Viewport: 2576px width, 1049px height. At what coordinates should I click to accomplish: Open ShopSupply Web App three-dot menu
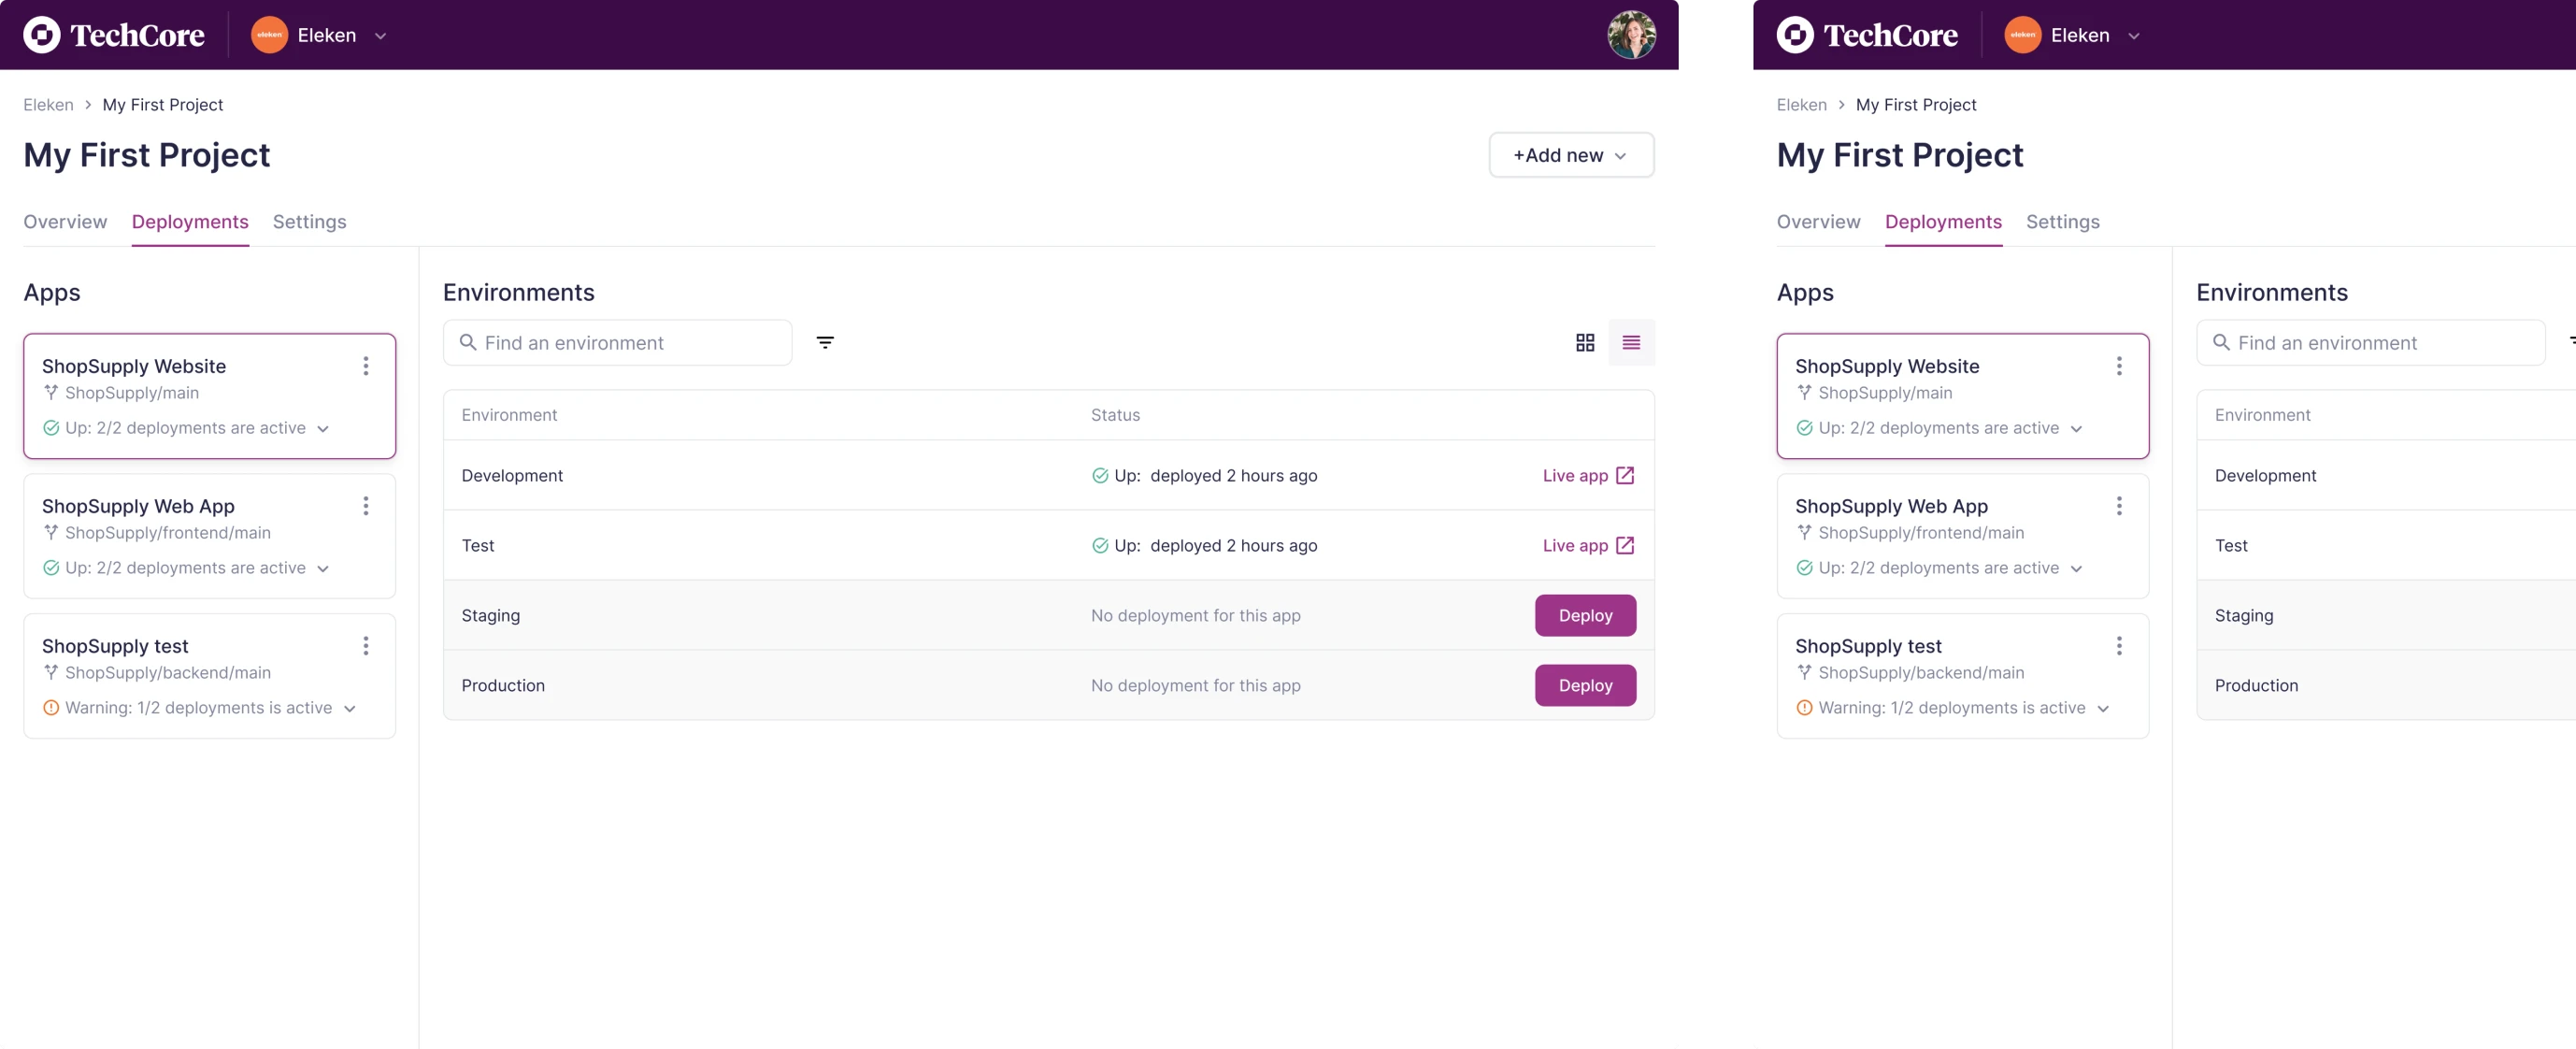pos(366,506)
